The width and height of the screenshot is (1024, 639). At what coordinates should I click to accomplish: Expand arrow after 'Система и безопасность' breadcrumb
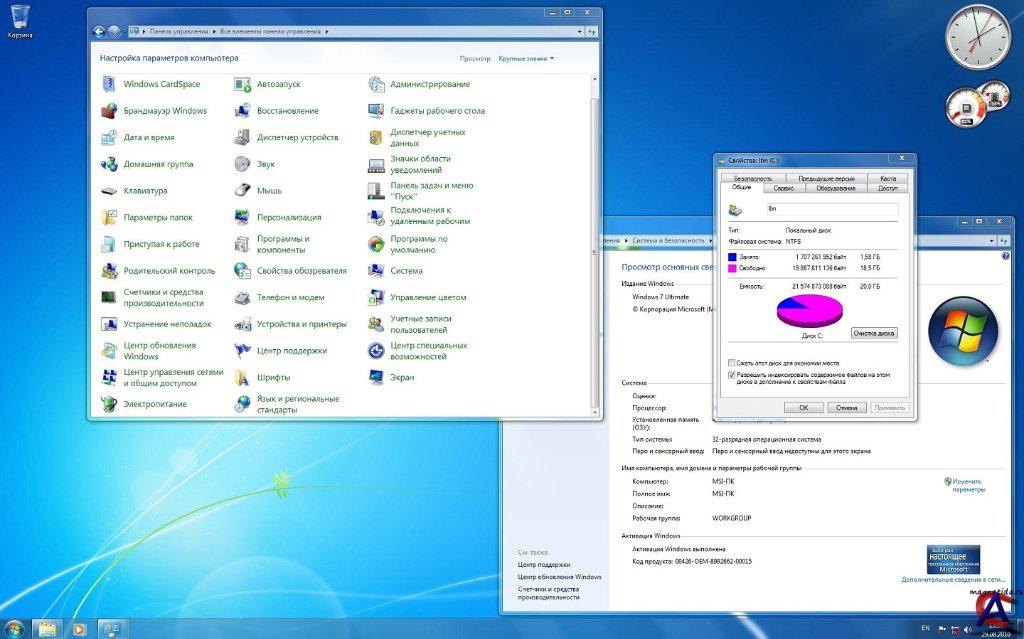pyautogui.click(x=710, y=241)
